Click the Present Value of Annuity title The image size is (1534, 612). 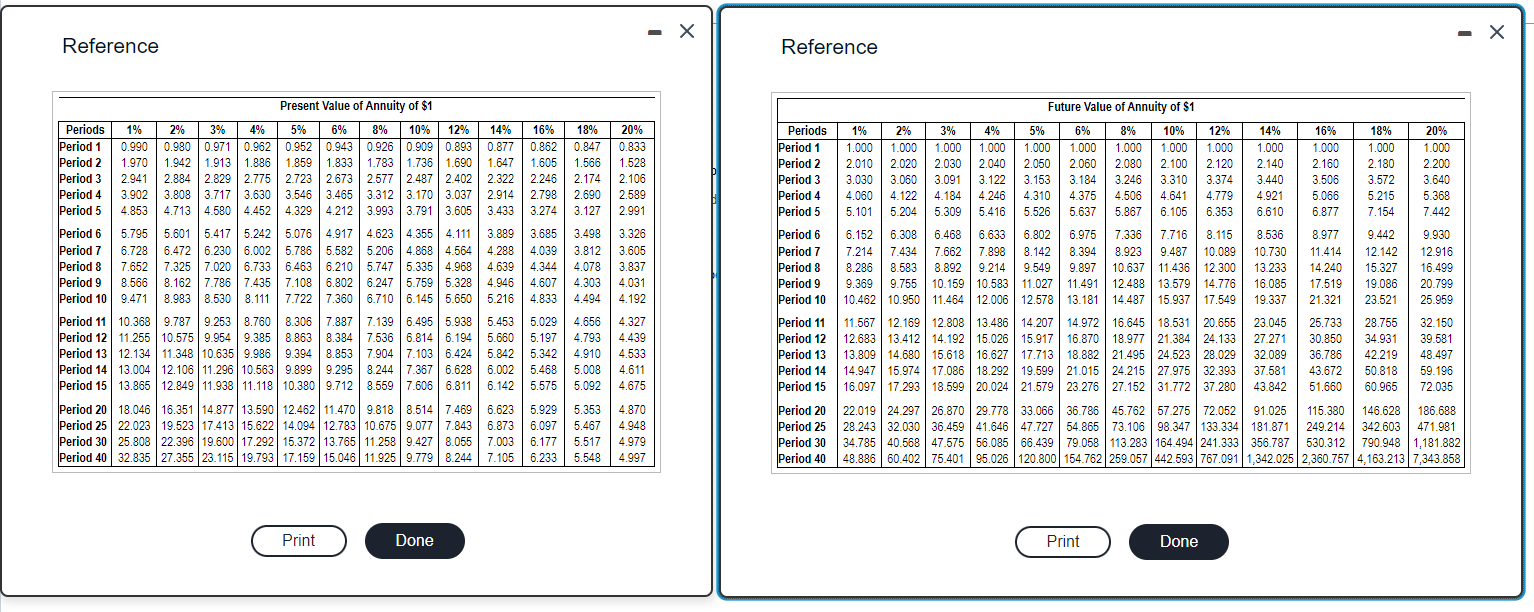click(355, 107)
